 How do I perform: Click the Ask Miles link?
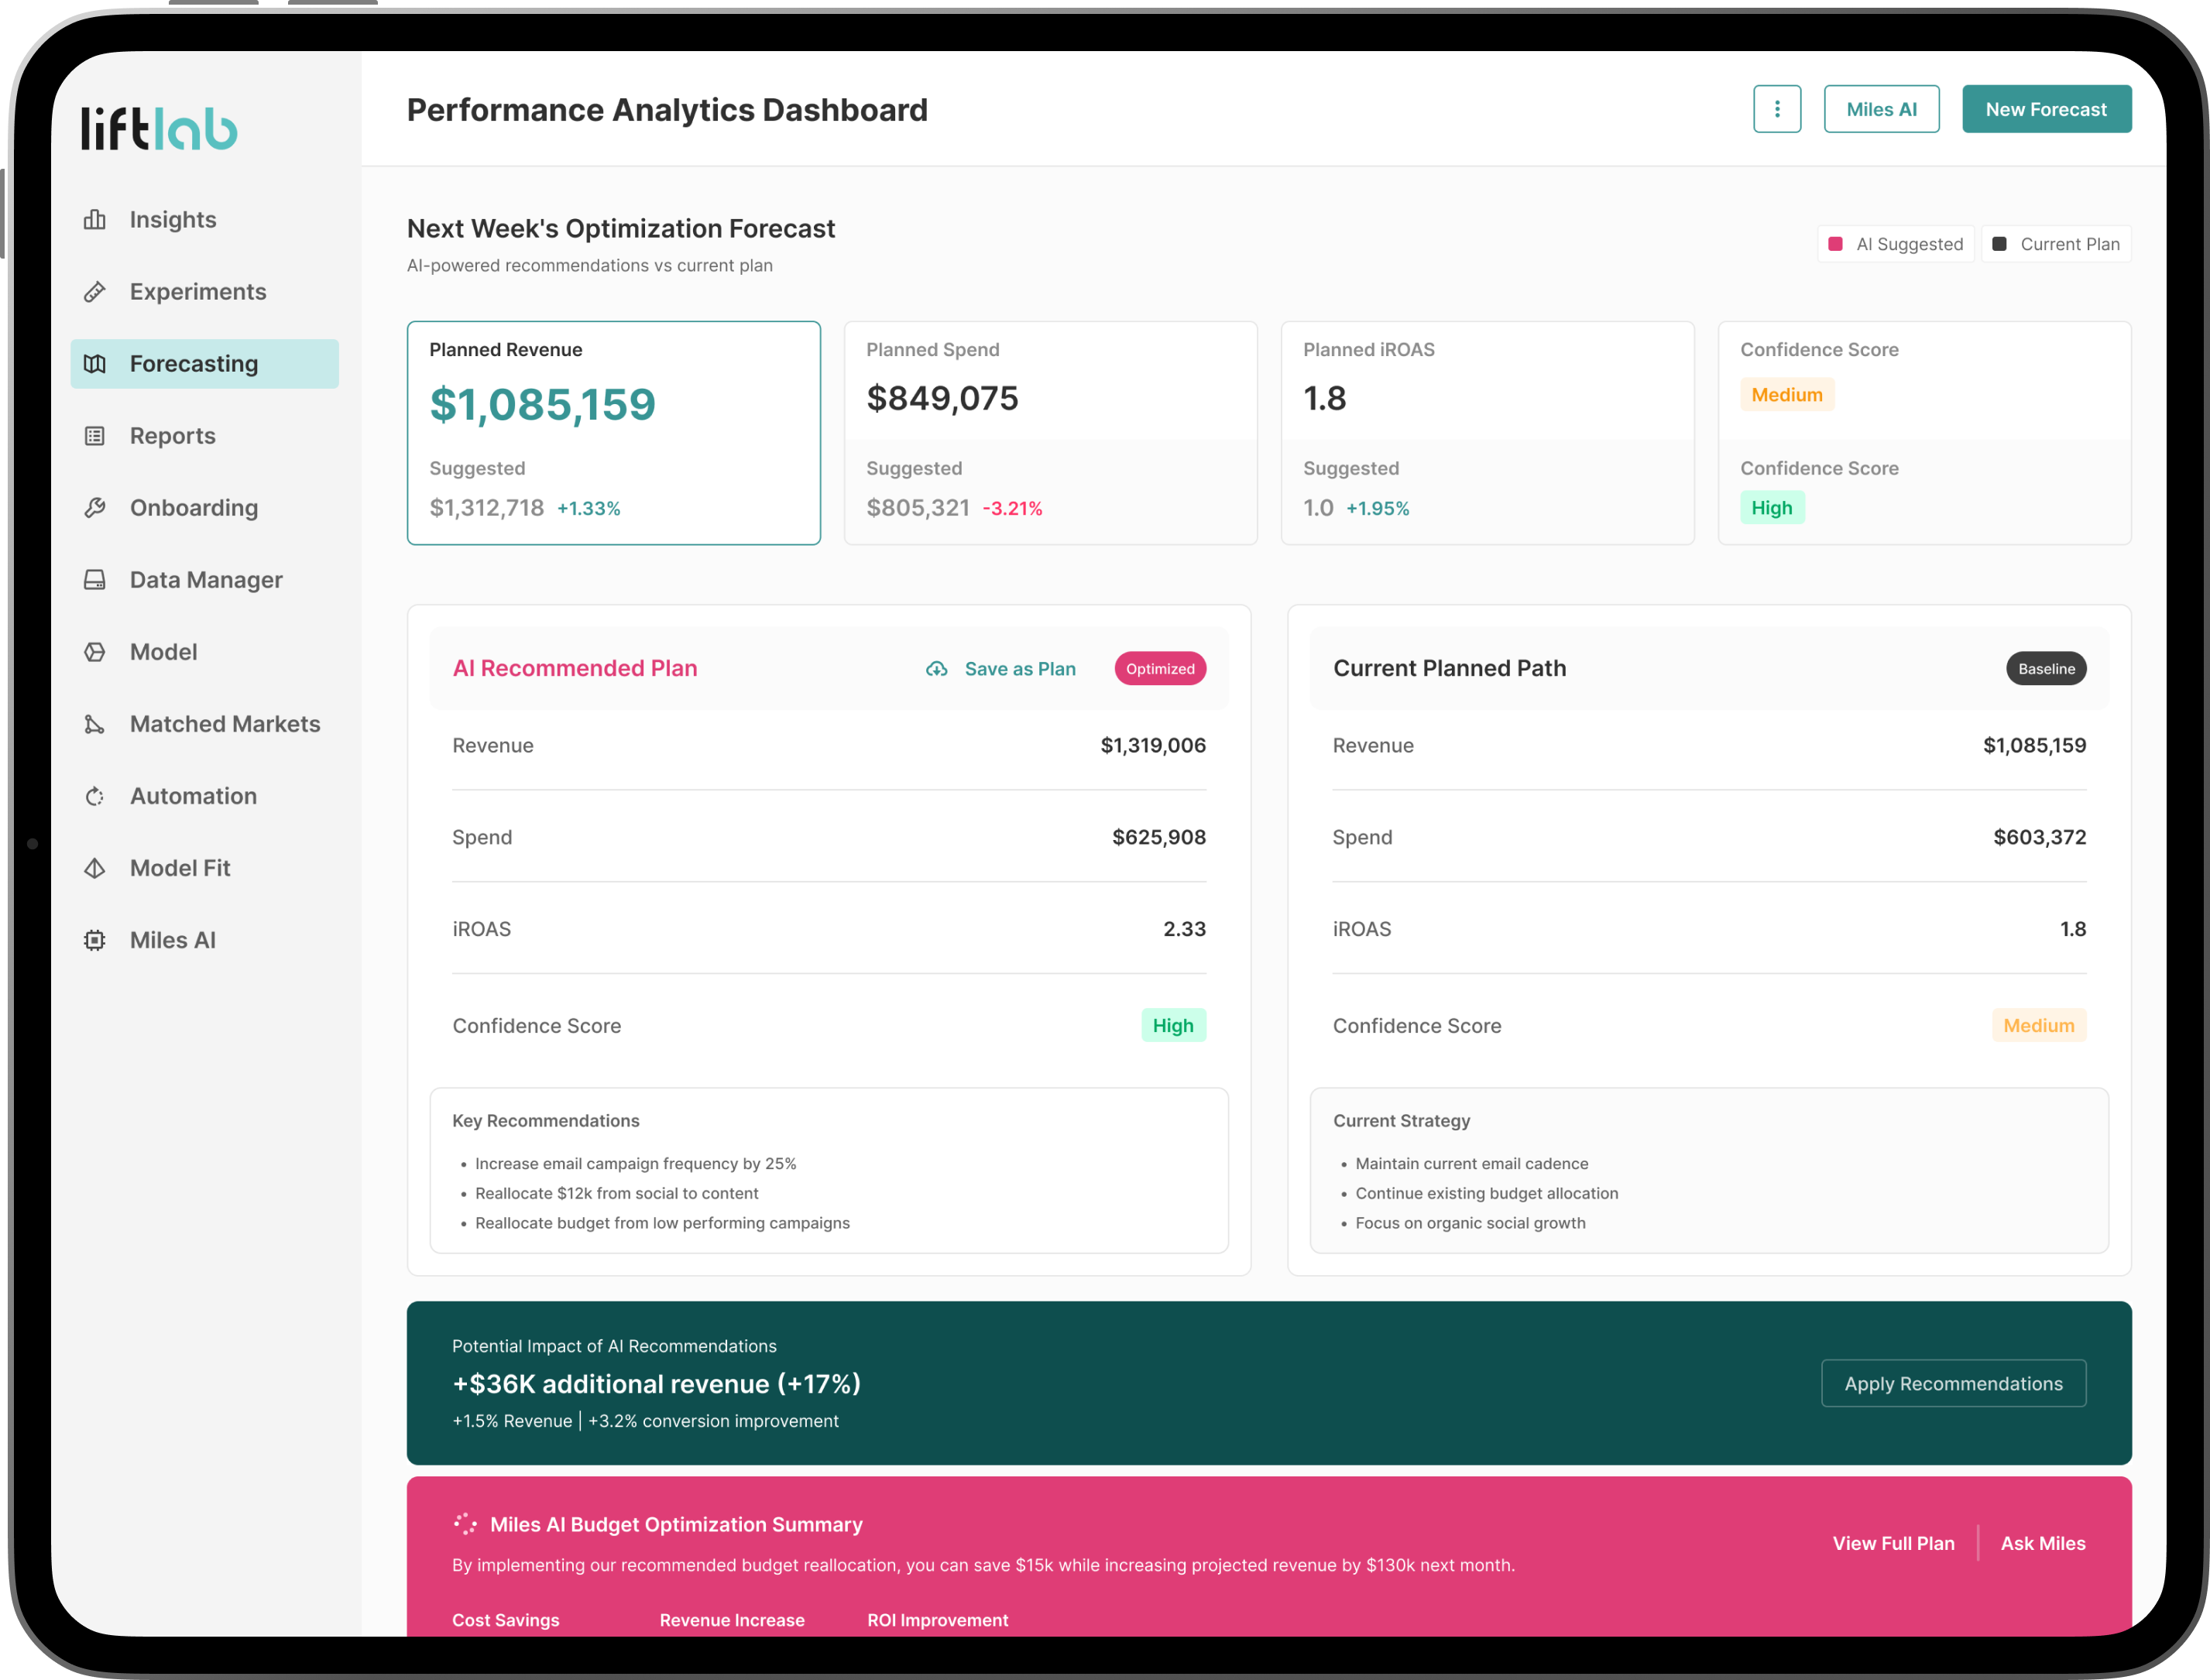[2042, 1543]
